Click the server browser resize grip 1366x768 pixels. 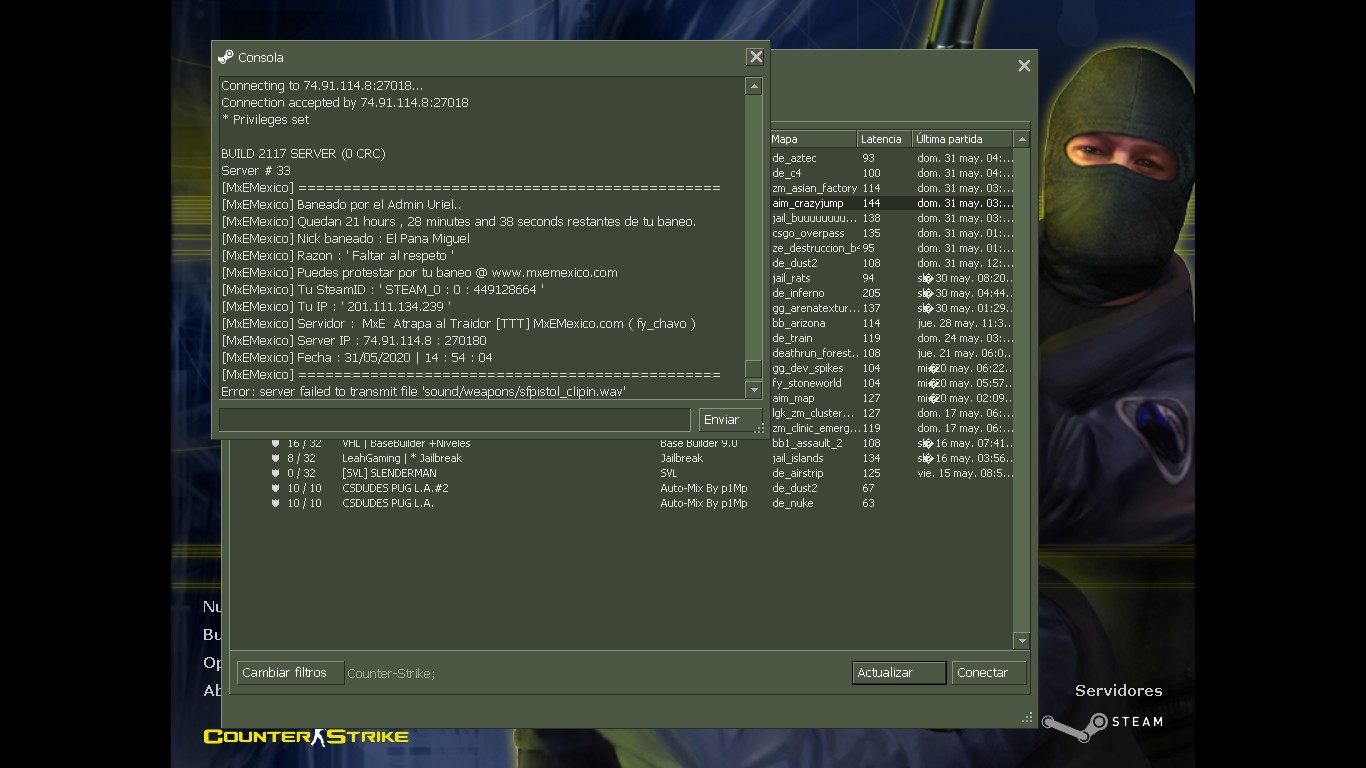(1027, 717)
